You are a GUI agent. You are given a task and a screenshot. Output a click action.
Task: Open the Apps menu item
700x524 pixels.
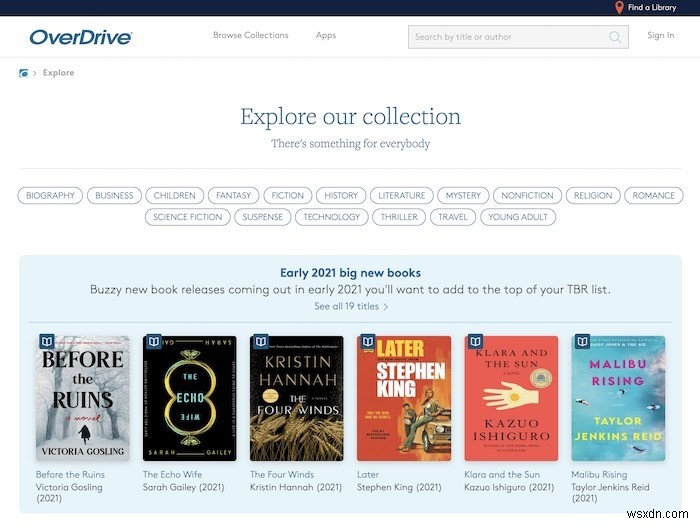326,35
